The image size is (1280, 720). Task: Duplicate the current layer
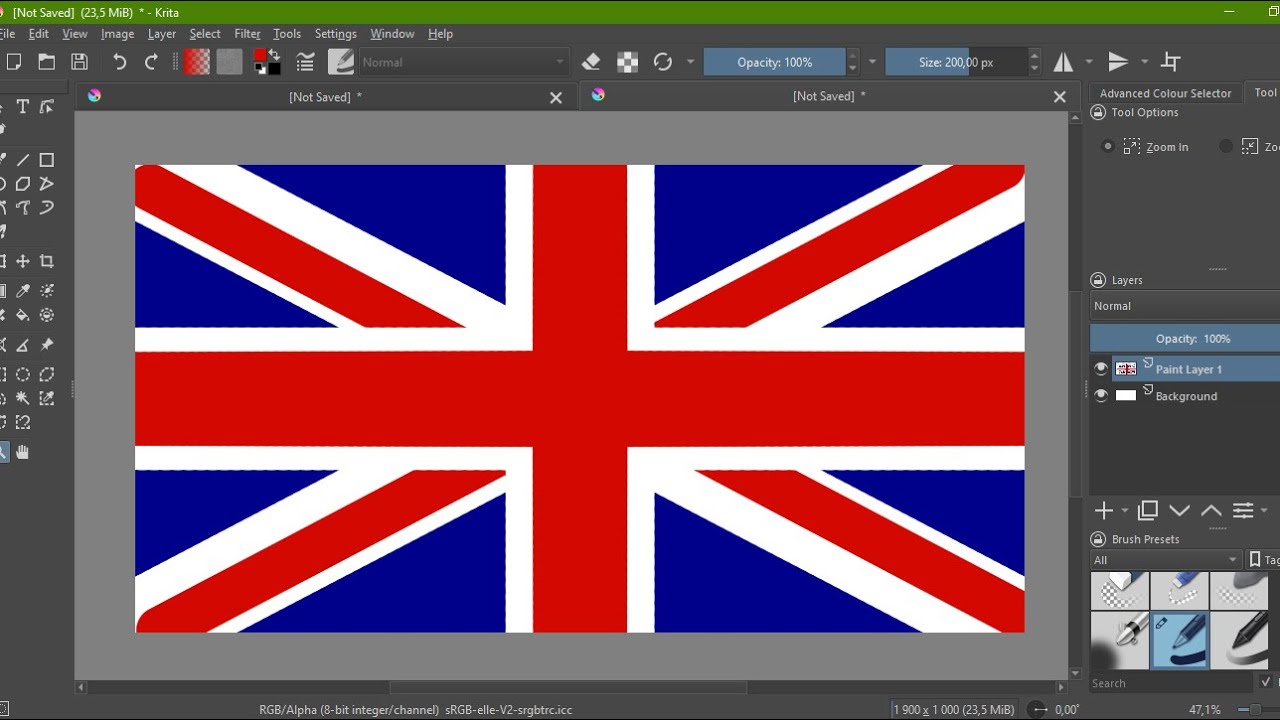pos(1148,511)
